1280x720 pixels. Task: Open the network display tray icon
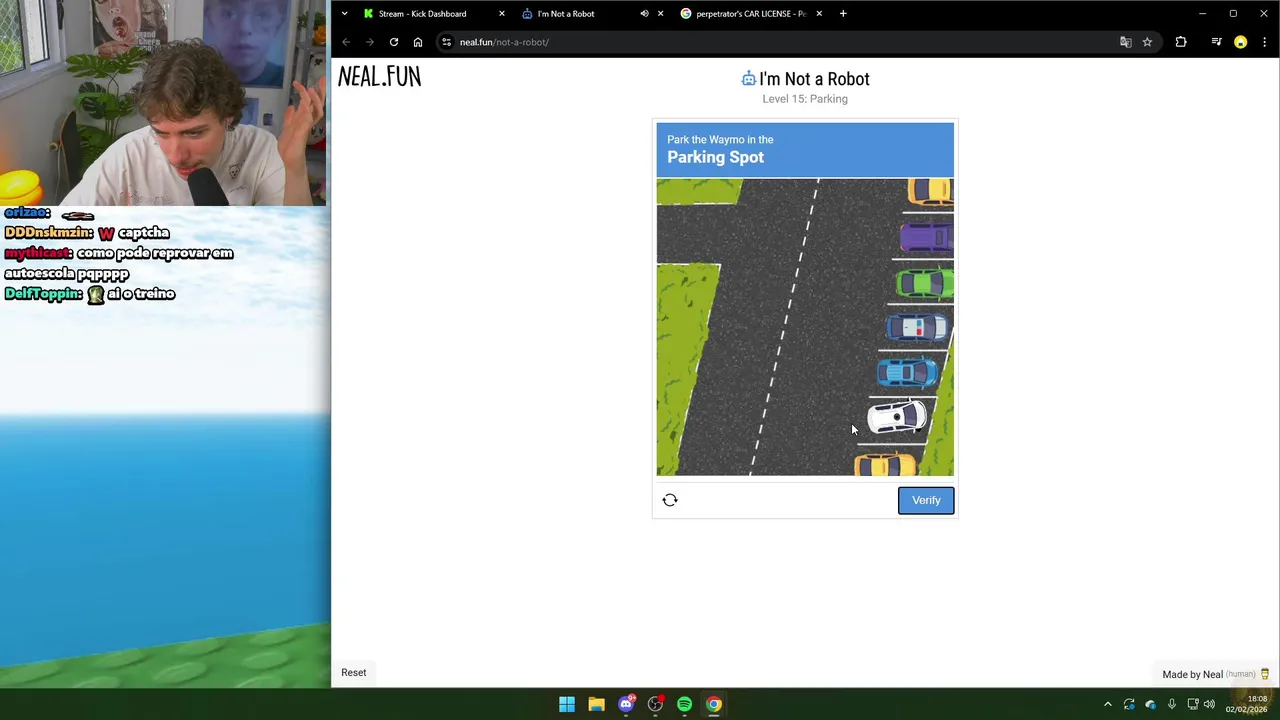(x=1192, y=704)
